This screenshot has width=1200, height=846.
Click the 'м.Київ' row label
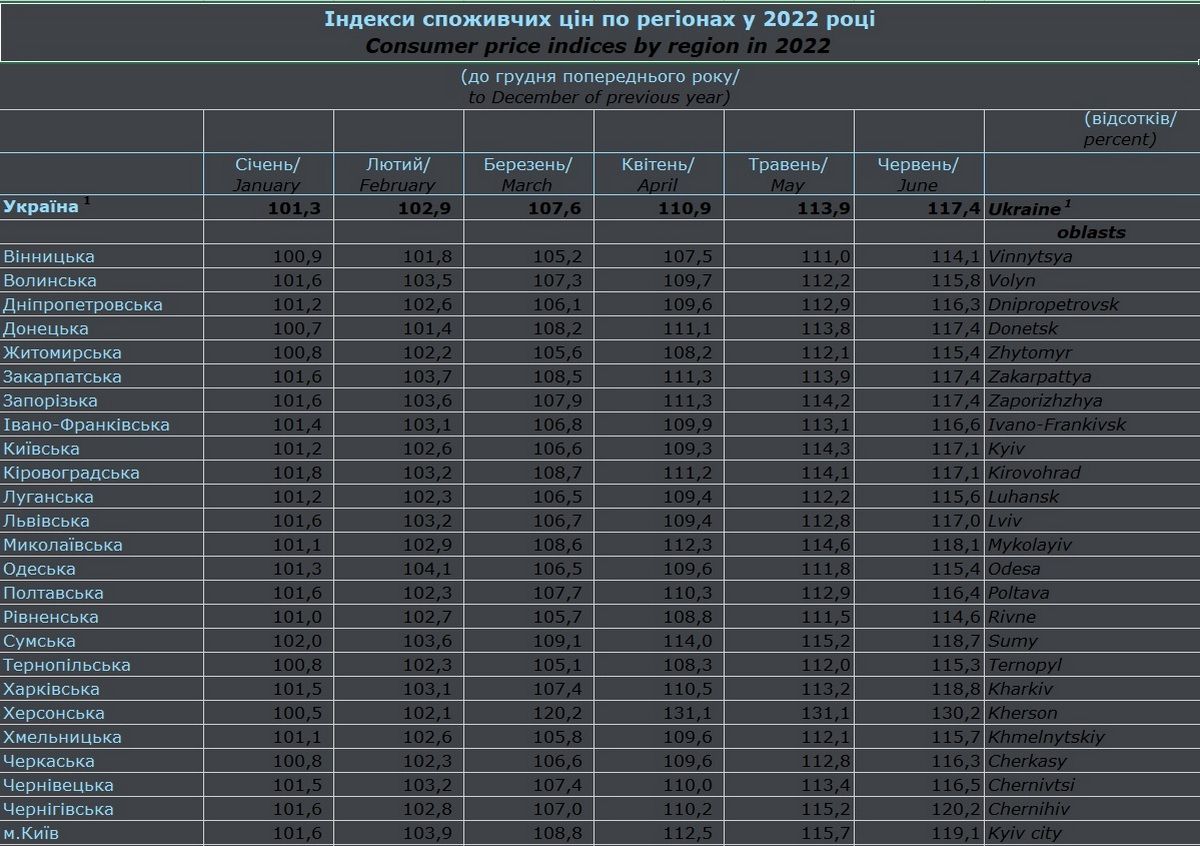coord(39,833)
